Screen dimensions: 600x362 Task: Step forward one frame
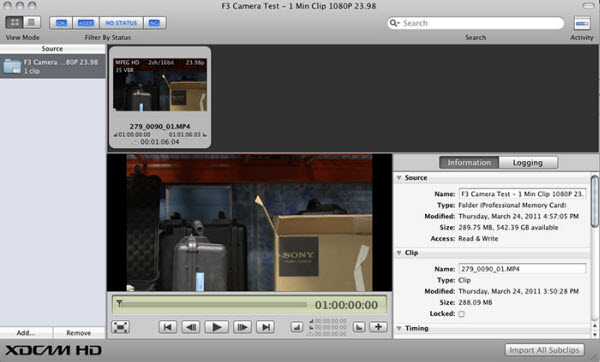tap(243, 327)
